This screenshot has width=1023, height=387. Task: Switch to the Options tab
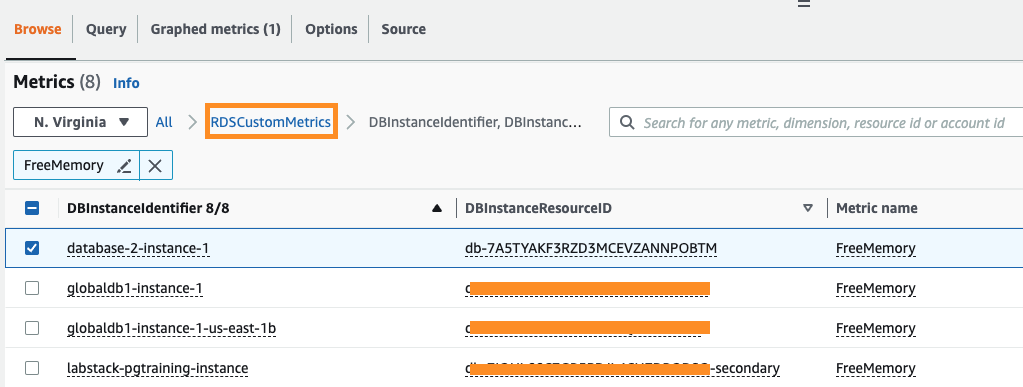point(331,29)
